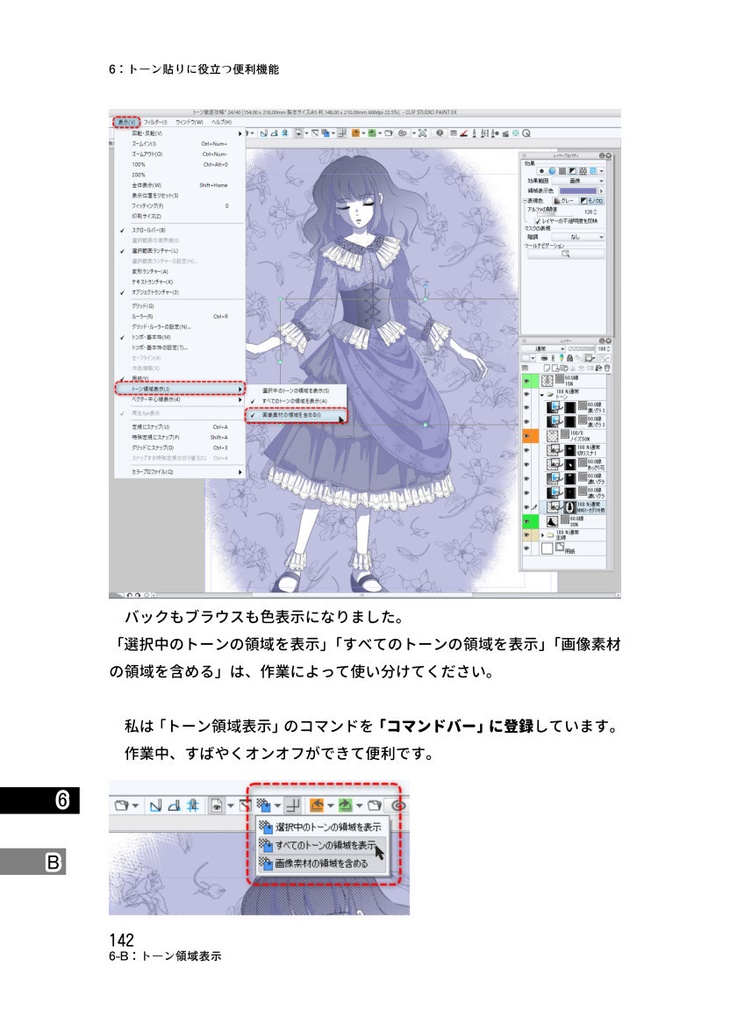Select Tone effect icon in Layer Property
730x1024 pixels.
[562, 171]
